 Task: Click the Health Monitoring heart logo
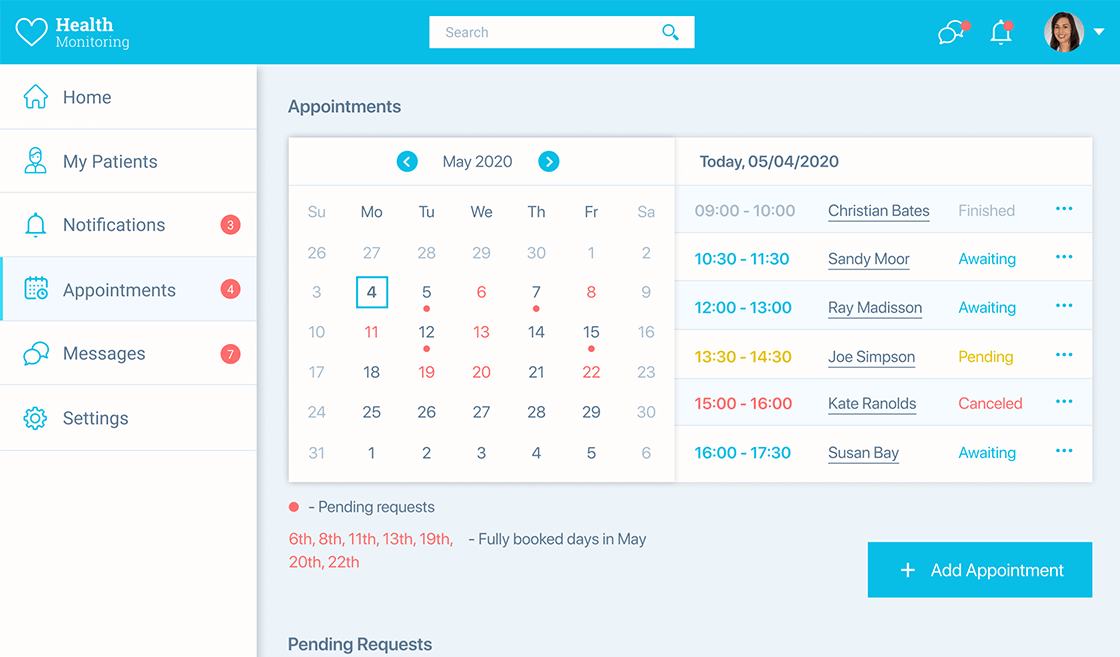32,32
